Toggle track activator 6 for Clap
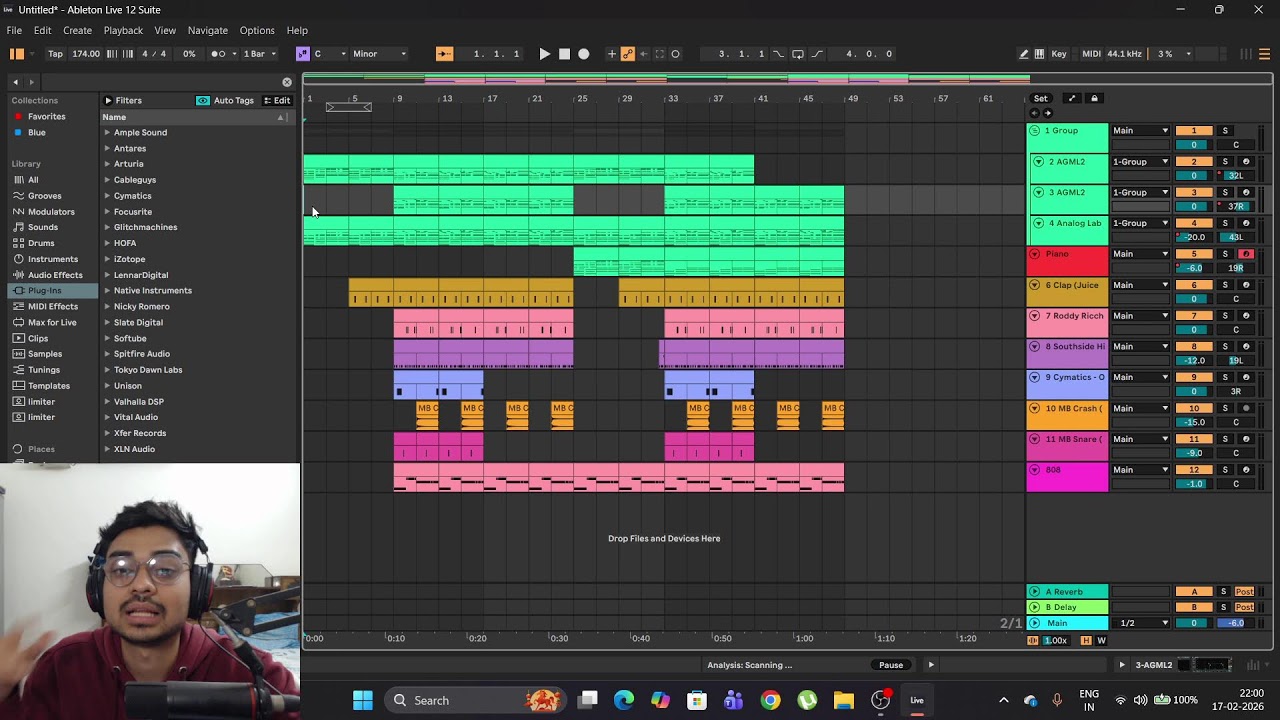Screen dimensions: 1280x720 pyautogui.click(x=1194, y=285)
